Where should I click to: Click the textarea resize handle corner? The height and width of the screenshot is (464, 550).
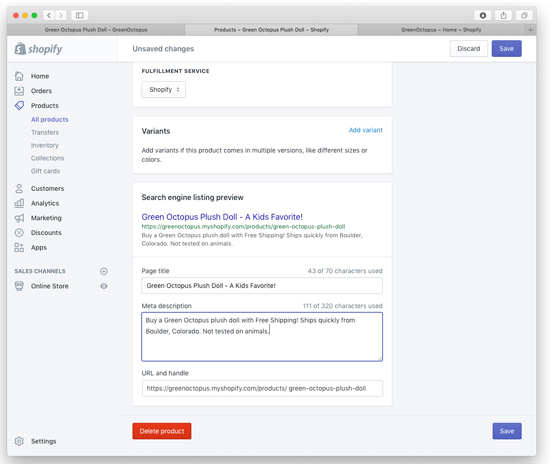[380, 358]
